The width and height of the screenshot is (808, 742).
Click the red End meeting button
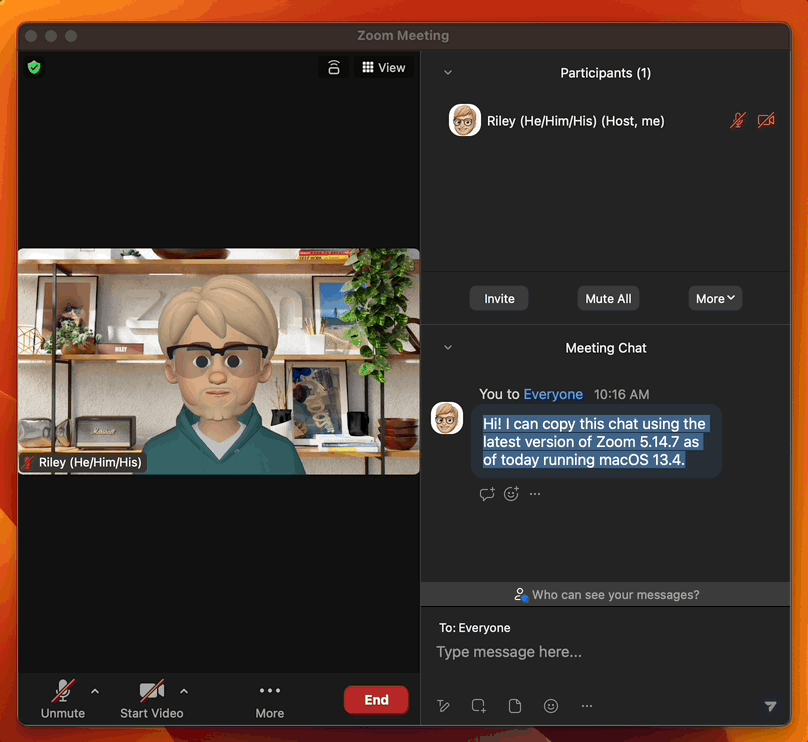tap(376, 700)
